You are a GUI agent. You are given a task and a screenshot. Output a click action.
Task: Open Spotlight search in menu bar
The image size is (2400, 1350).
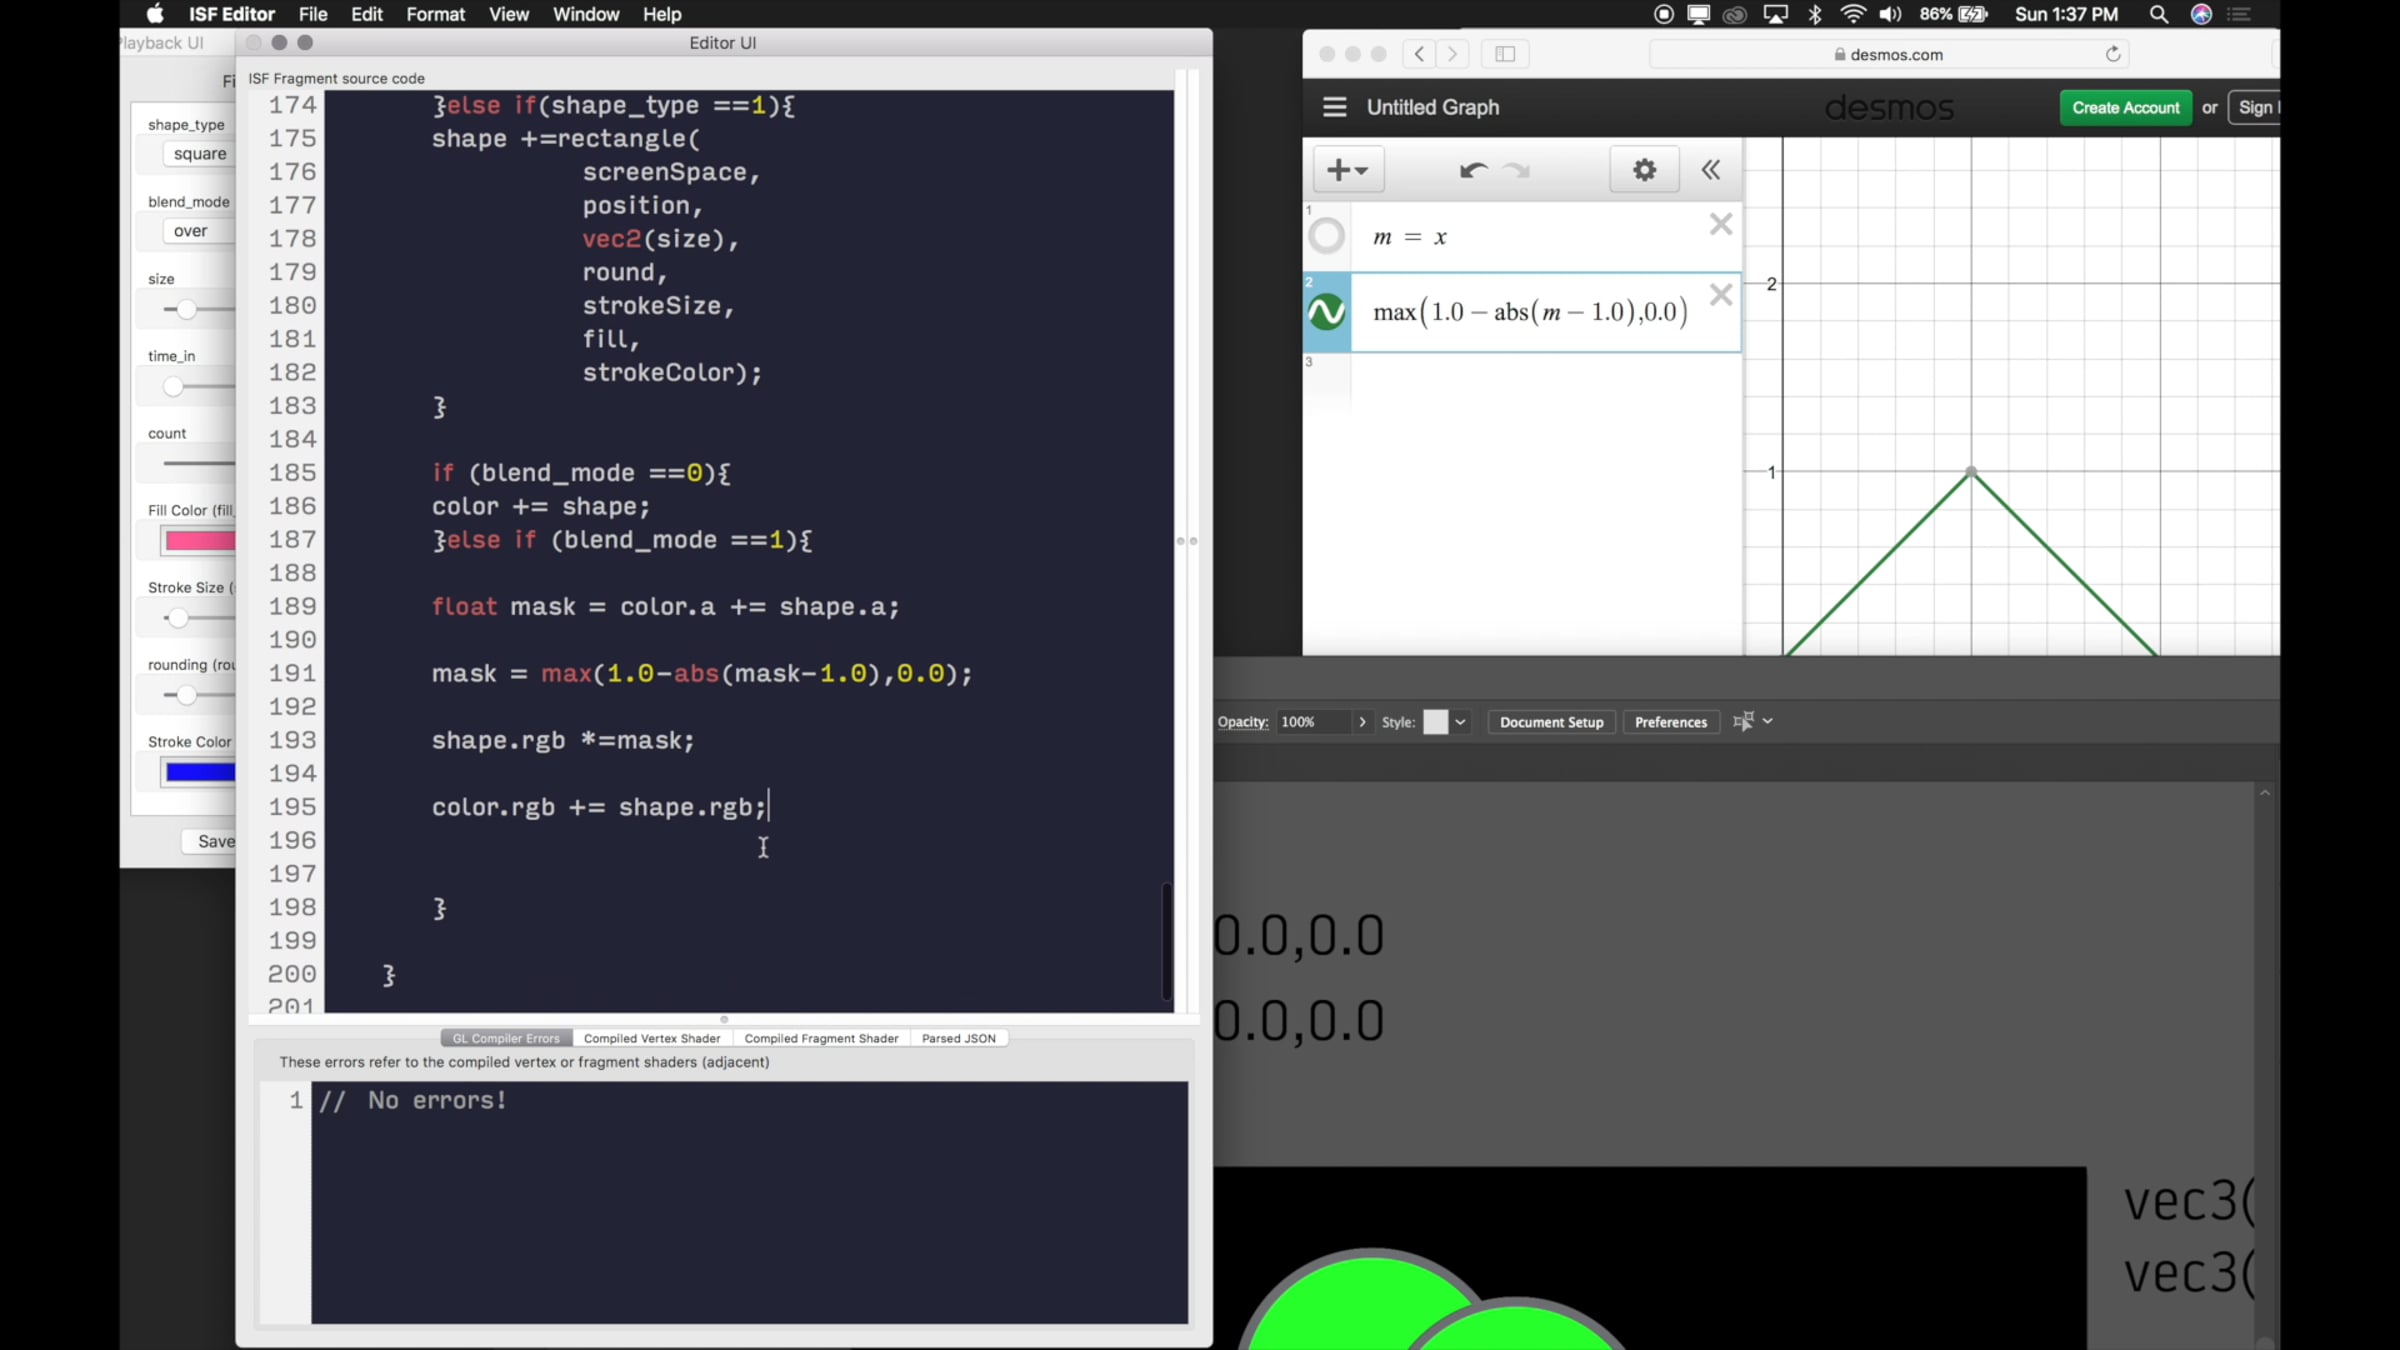pos(2159,14)
